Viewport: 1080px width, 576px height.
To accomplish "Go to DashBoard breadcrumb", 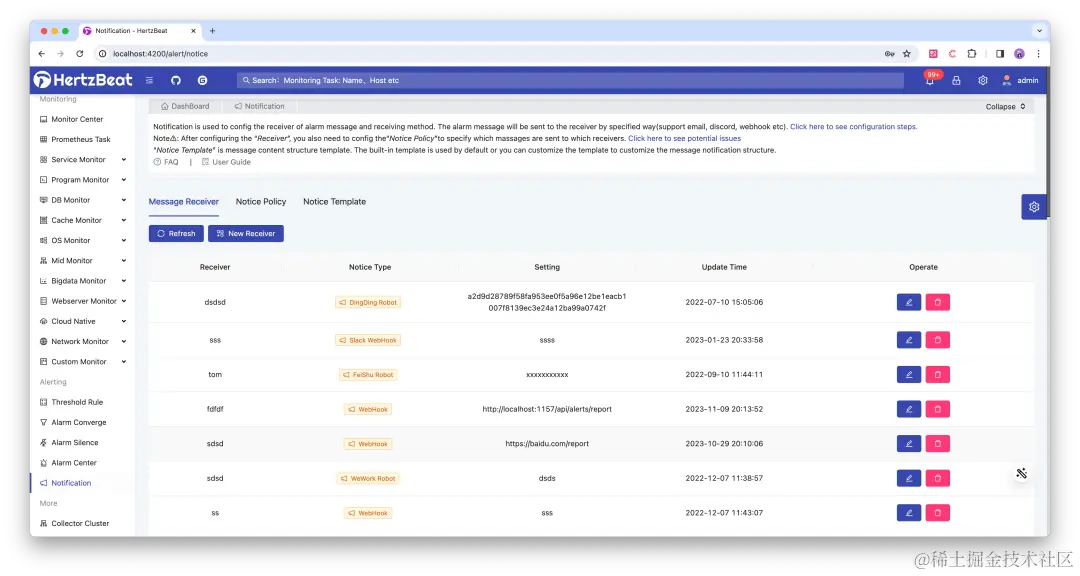I will (x=185, y=106).
